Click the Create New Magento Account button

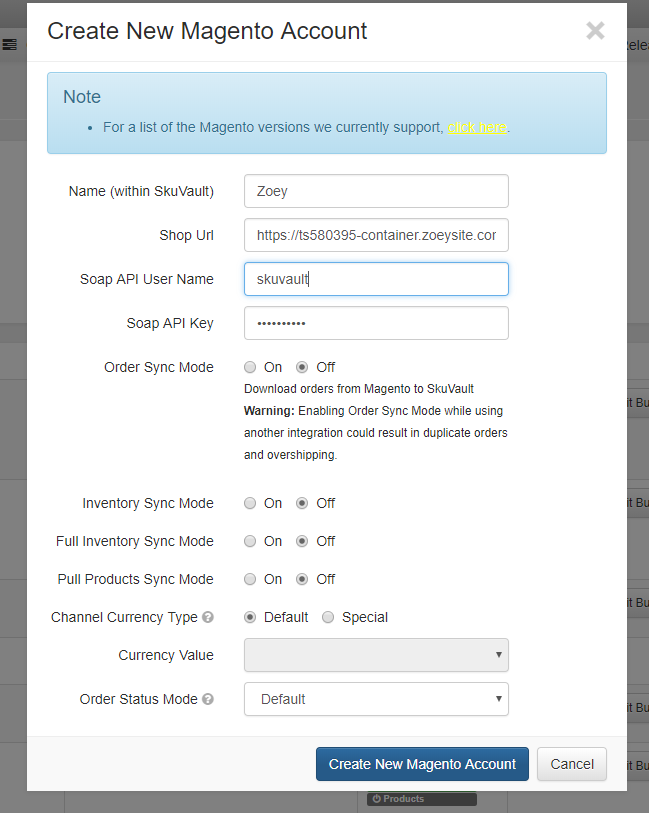point(422,764)
